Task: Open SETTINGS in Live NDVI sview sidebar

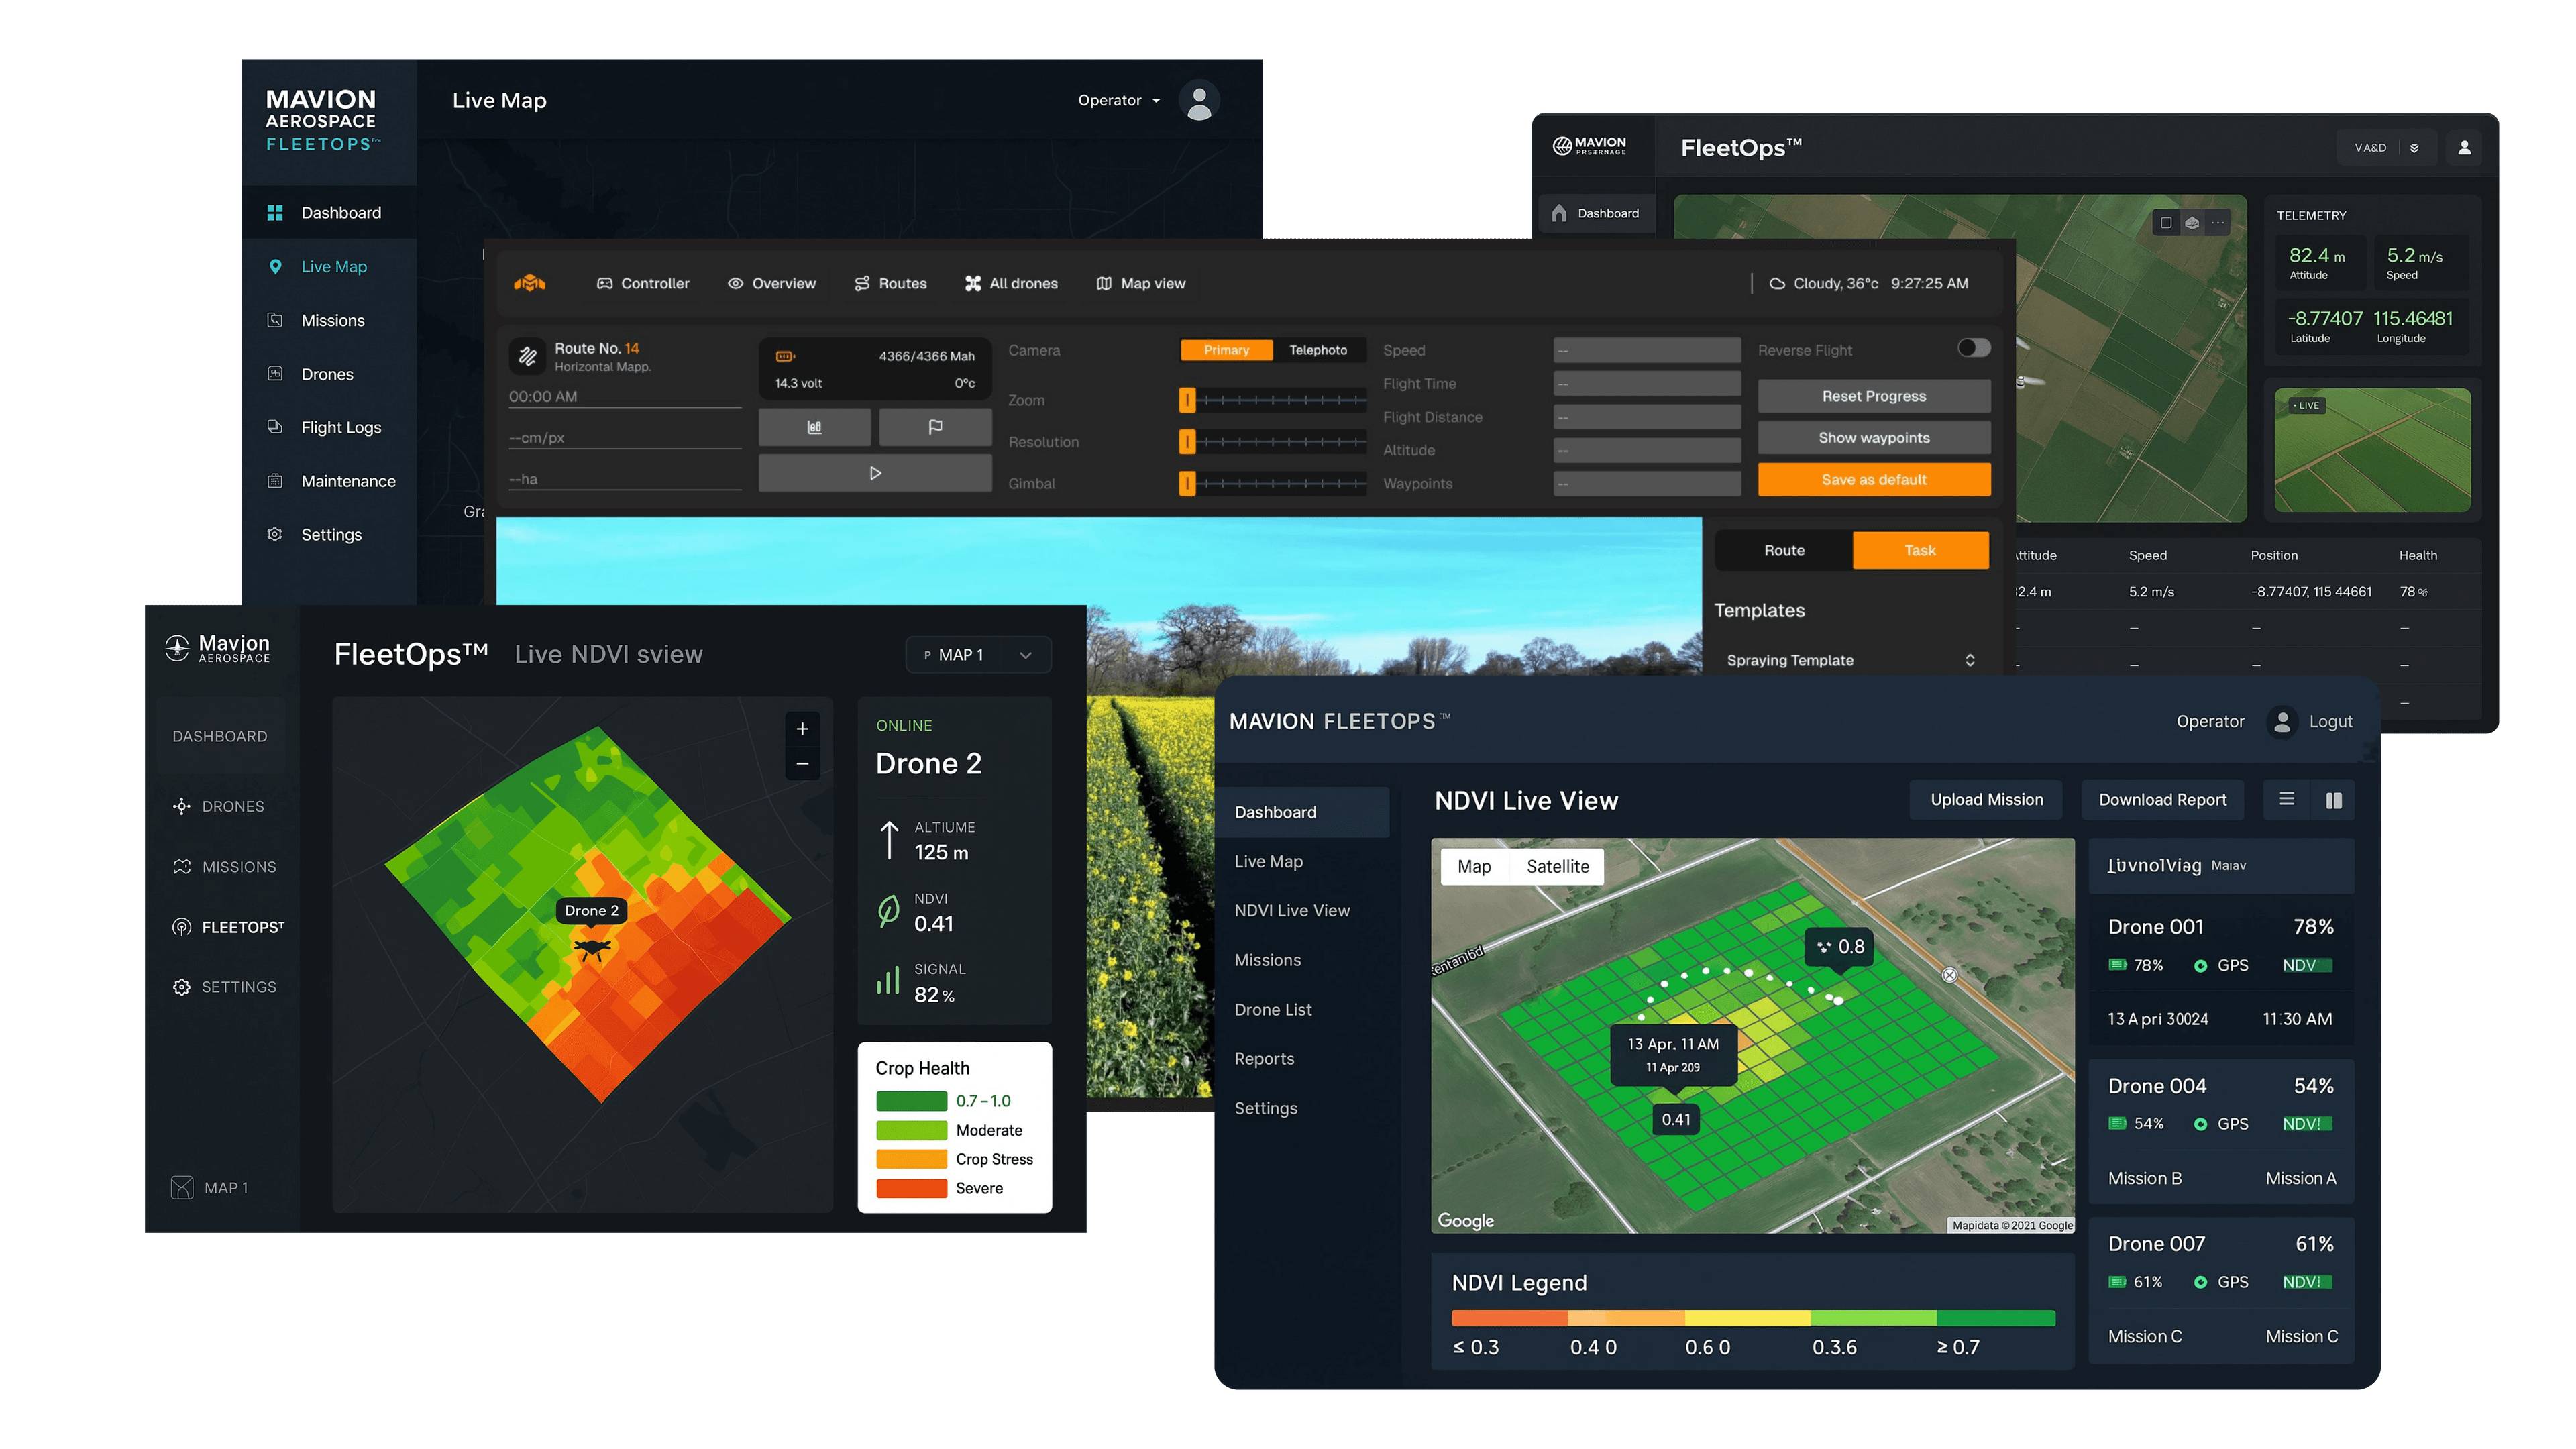Action: [226, 987]
